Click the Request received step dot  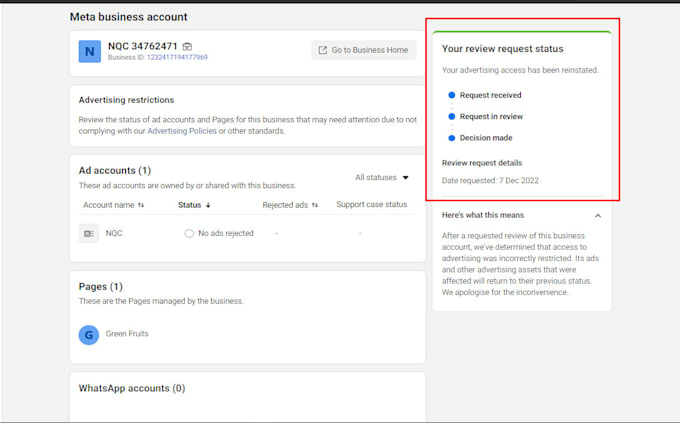(x=451, y=95)
